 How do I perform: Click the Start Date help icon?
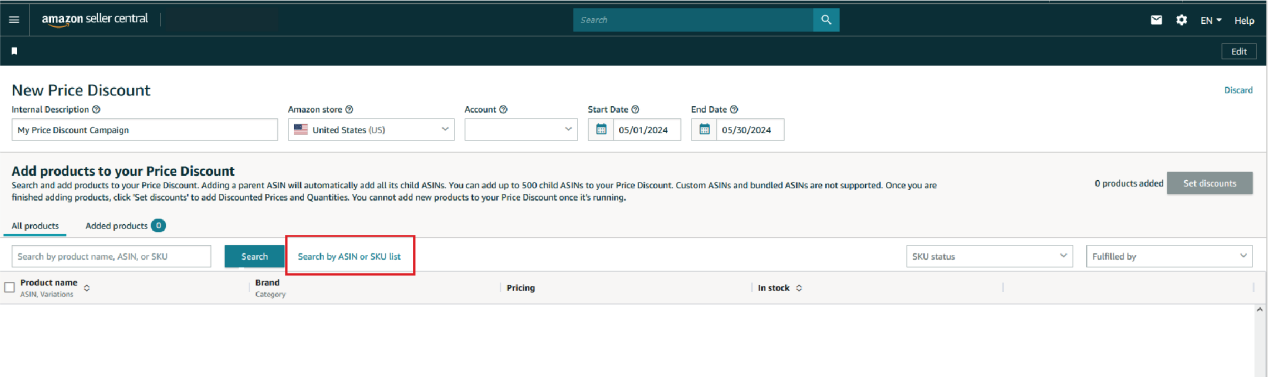(635, 109)
